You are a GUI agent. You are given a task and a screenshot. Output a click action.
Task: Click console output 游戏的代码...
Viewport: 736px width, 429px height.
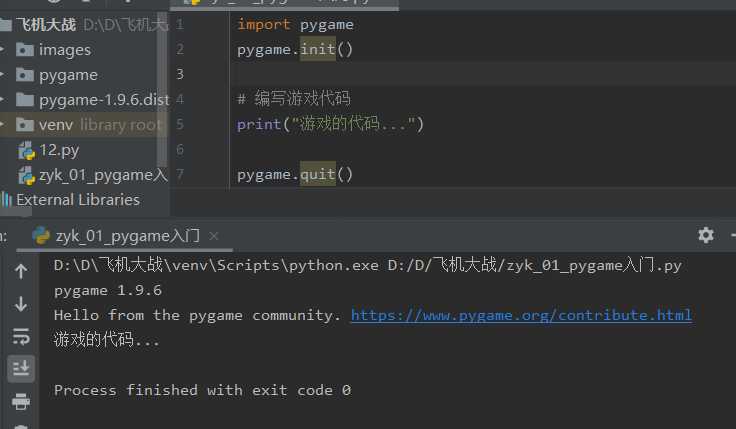[x=107, y=339]
